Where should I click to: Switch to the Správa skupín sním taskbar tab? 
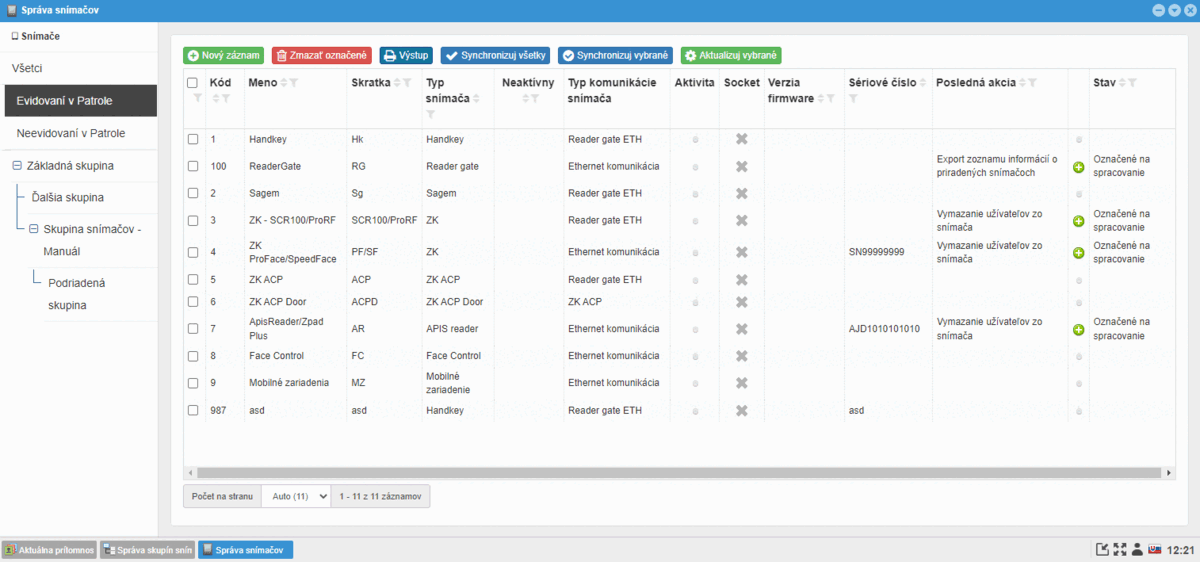coord(147,550)
